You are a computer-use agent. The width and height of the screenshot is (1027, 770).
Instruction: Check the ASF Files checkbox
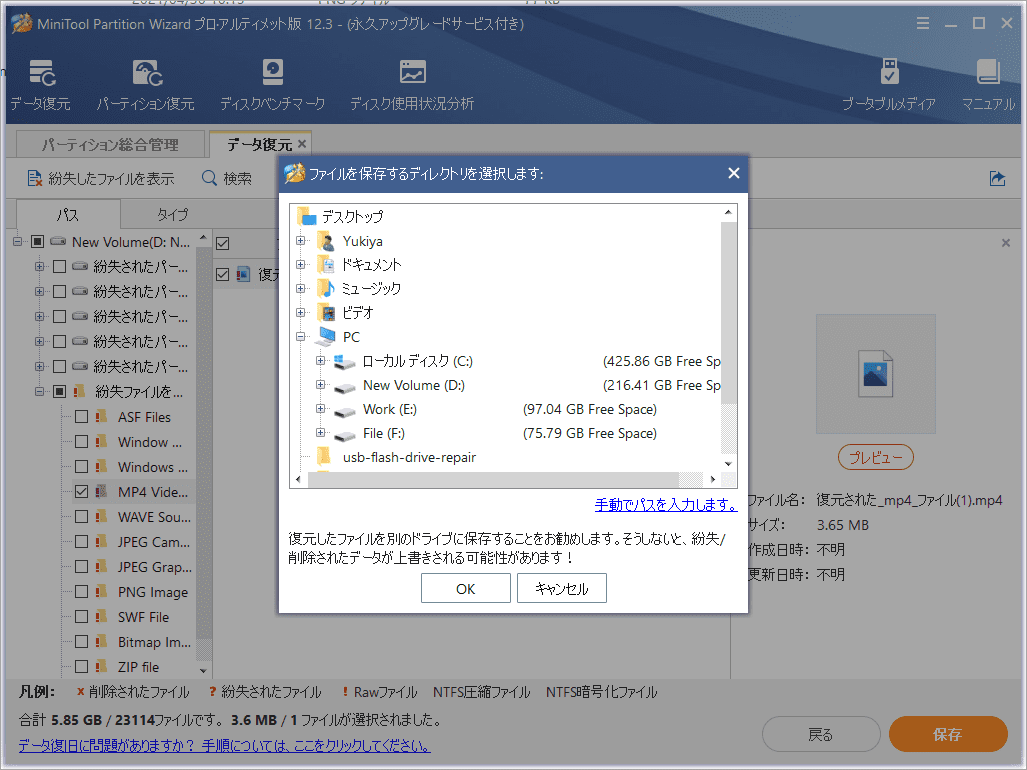click(x=83, y=416)
